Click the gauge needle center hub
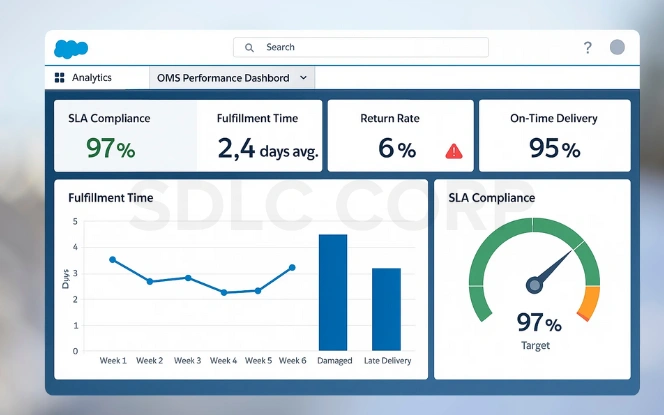This screenshot has height=415, width=664. (534, 285)
